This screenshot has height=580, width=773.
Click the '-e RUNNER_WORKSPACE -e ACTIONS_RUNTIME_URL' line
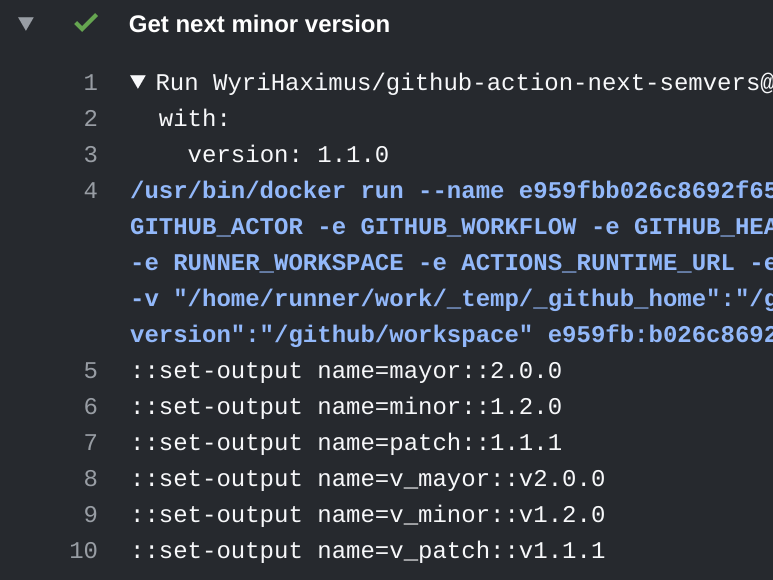(452, 263)
